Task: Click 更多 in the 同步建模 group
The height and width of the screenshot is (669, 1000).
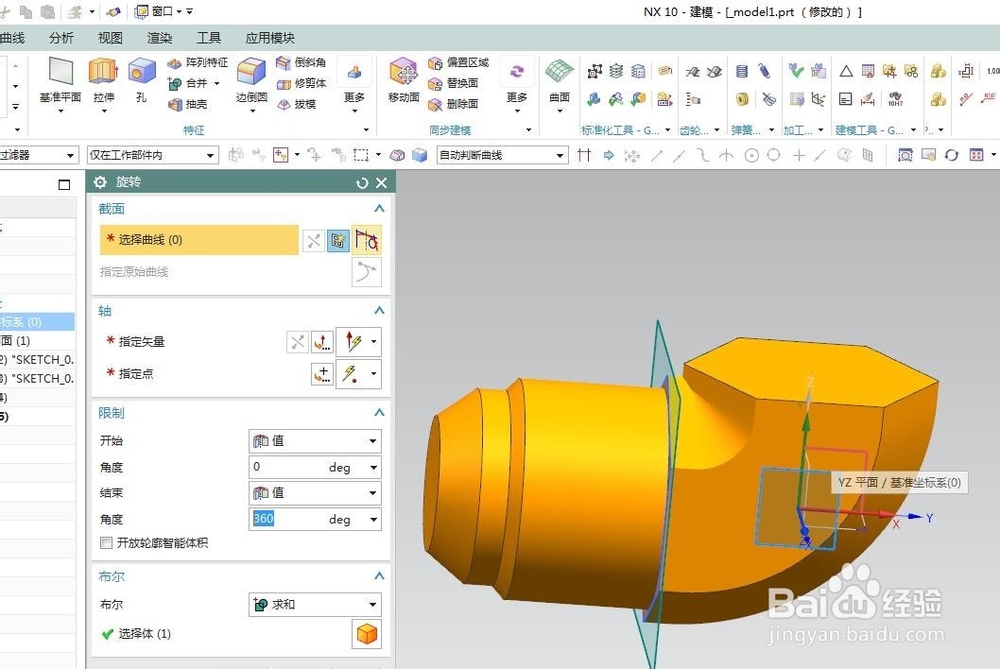Action: coord(517,83)
